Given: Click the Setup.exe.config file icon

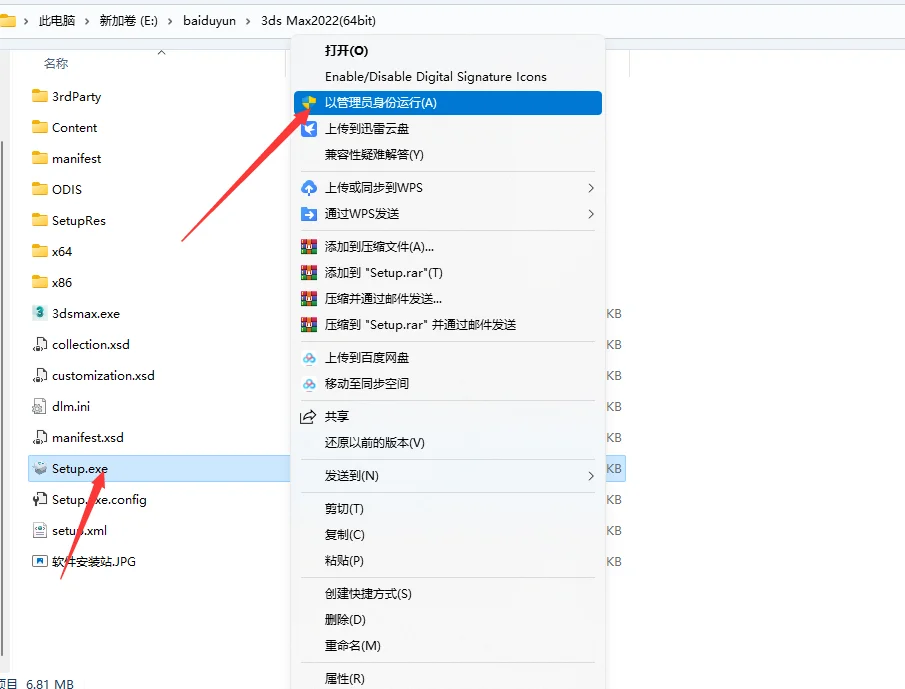Looking at the screenshot, I should pos(39,499).
